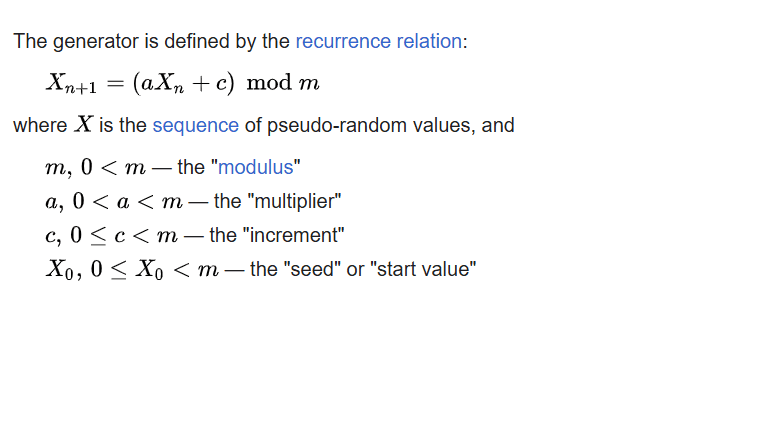Screen dimensions: 783x446
Task: Click the word "multiplier" in quotes
Action: coord(297,201)
